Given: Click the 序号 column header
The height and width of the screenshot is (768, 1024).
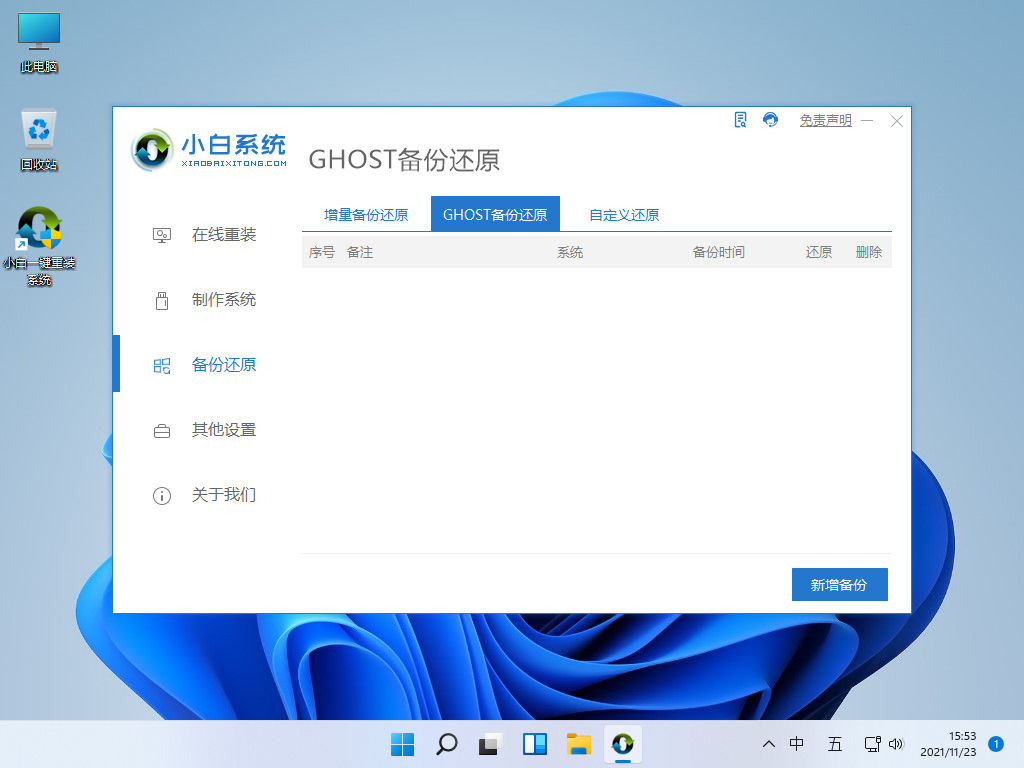Looking at the screenshot, I should tap(321, 252).
